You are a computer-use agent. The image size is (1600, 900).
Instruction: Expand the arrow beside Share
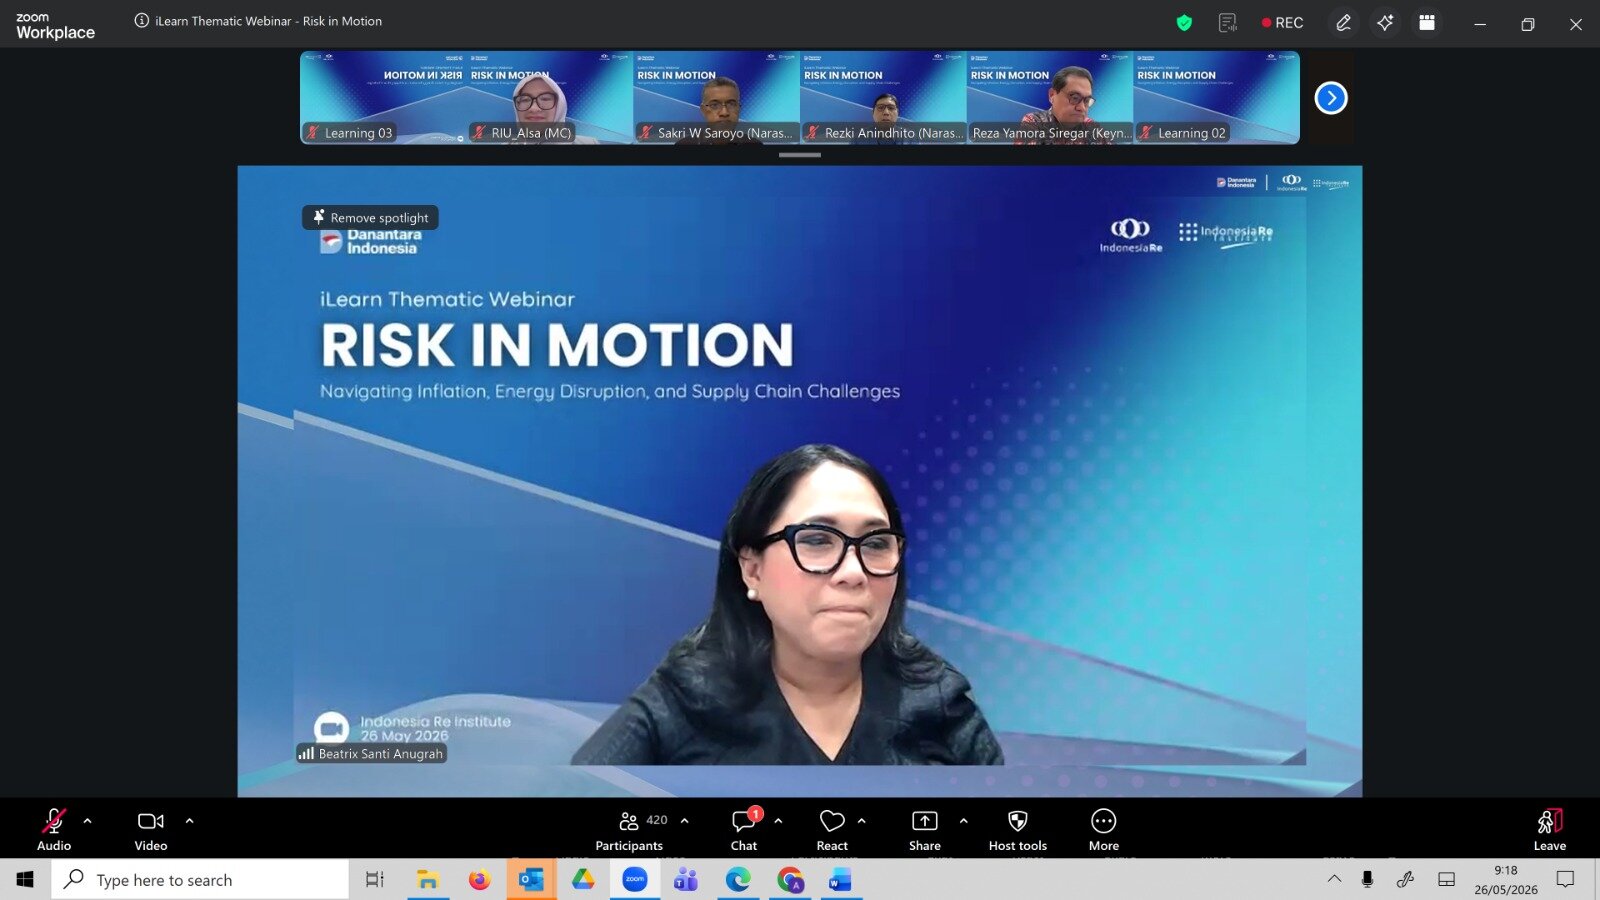point(964,821)
